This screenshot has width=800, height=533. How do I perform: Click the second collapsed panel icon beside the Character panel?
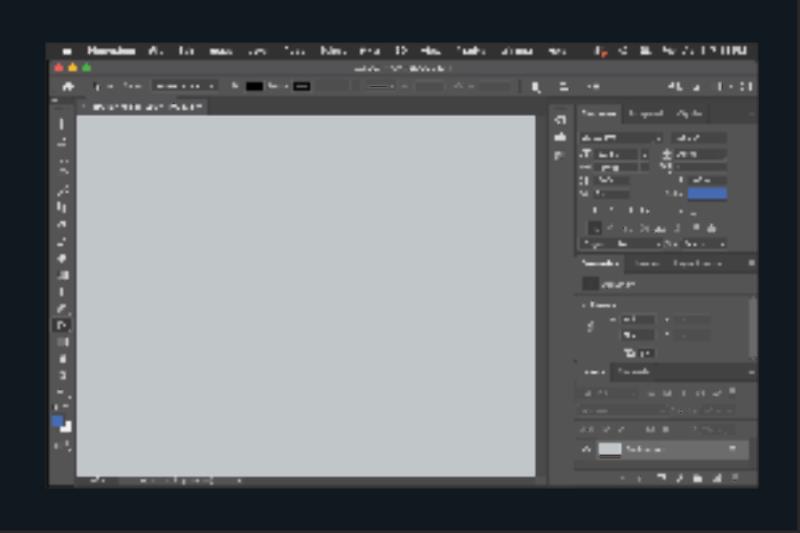point(560,137)
